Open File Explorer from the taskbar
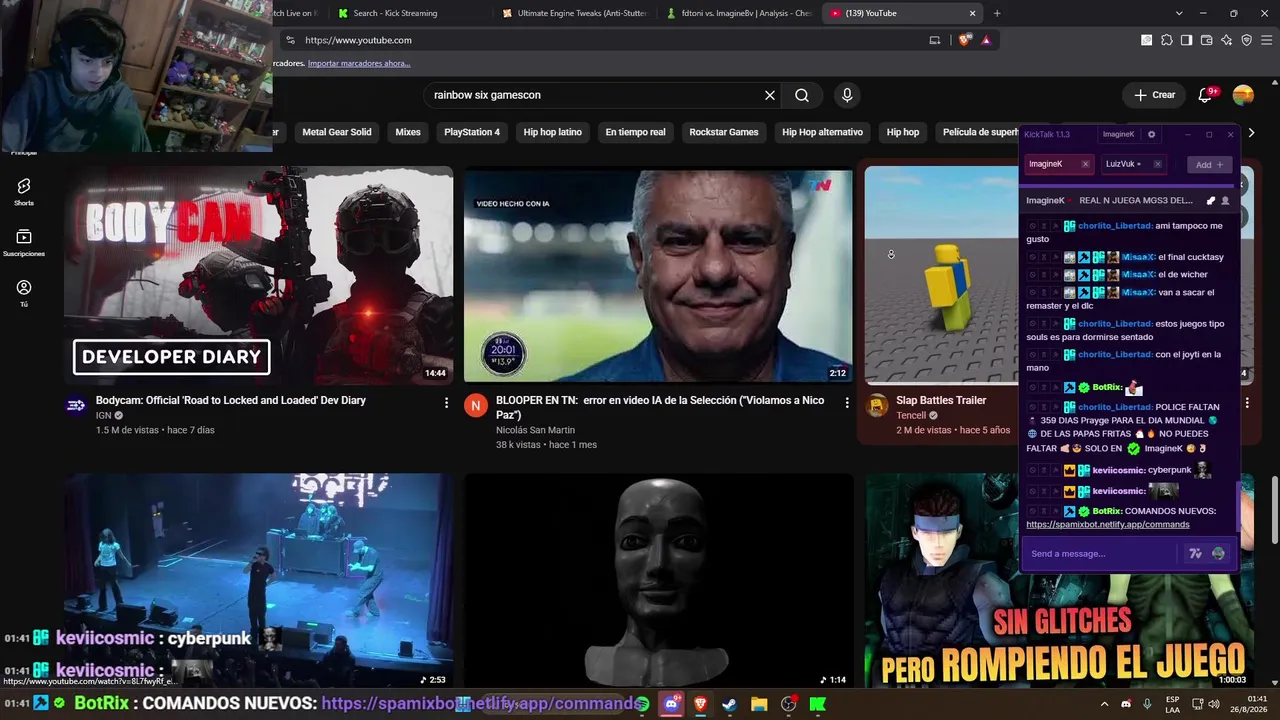This screenshot has width=1280, height=720. tap(759, 704)
